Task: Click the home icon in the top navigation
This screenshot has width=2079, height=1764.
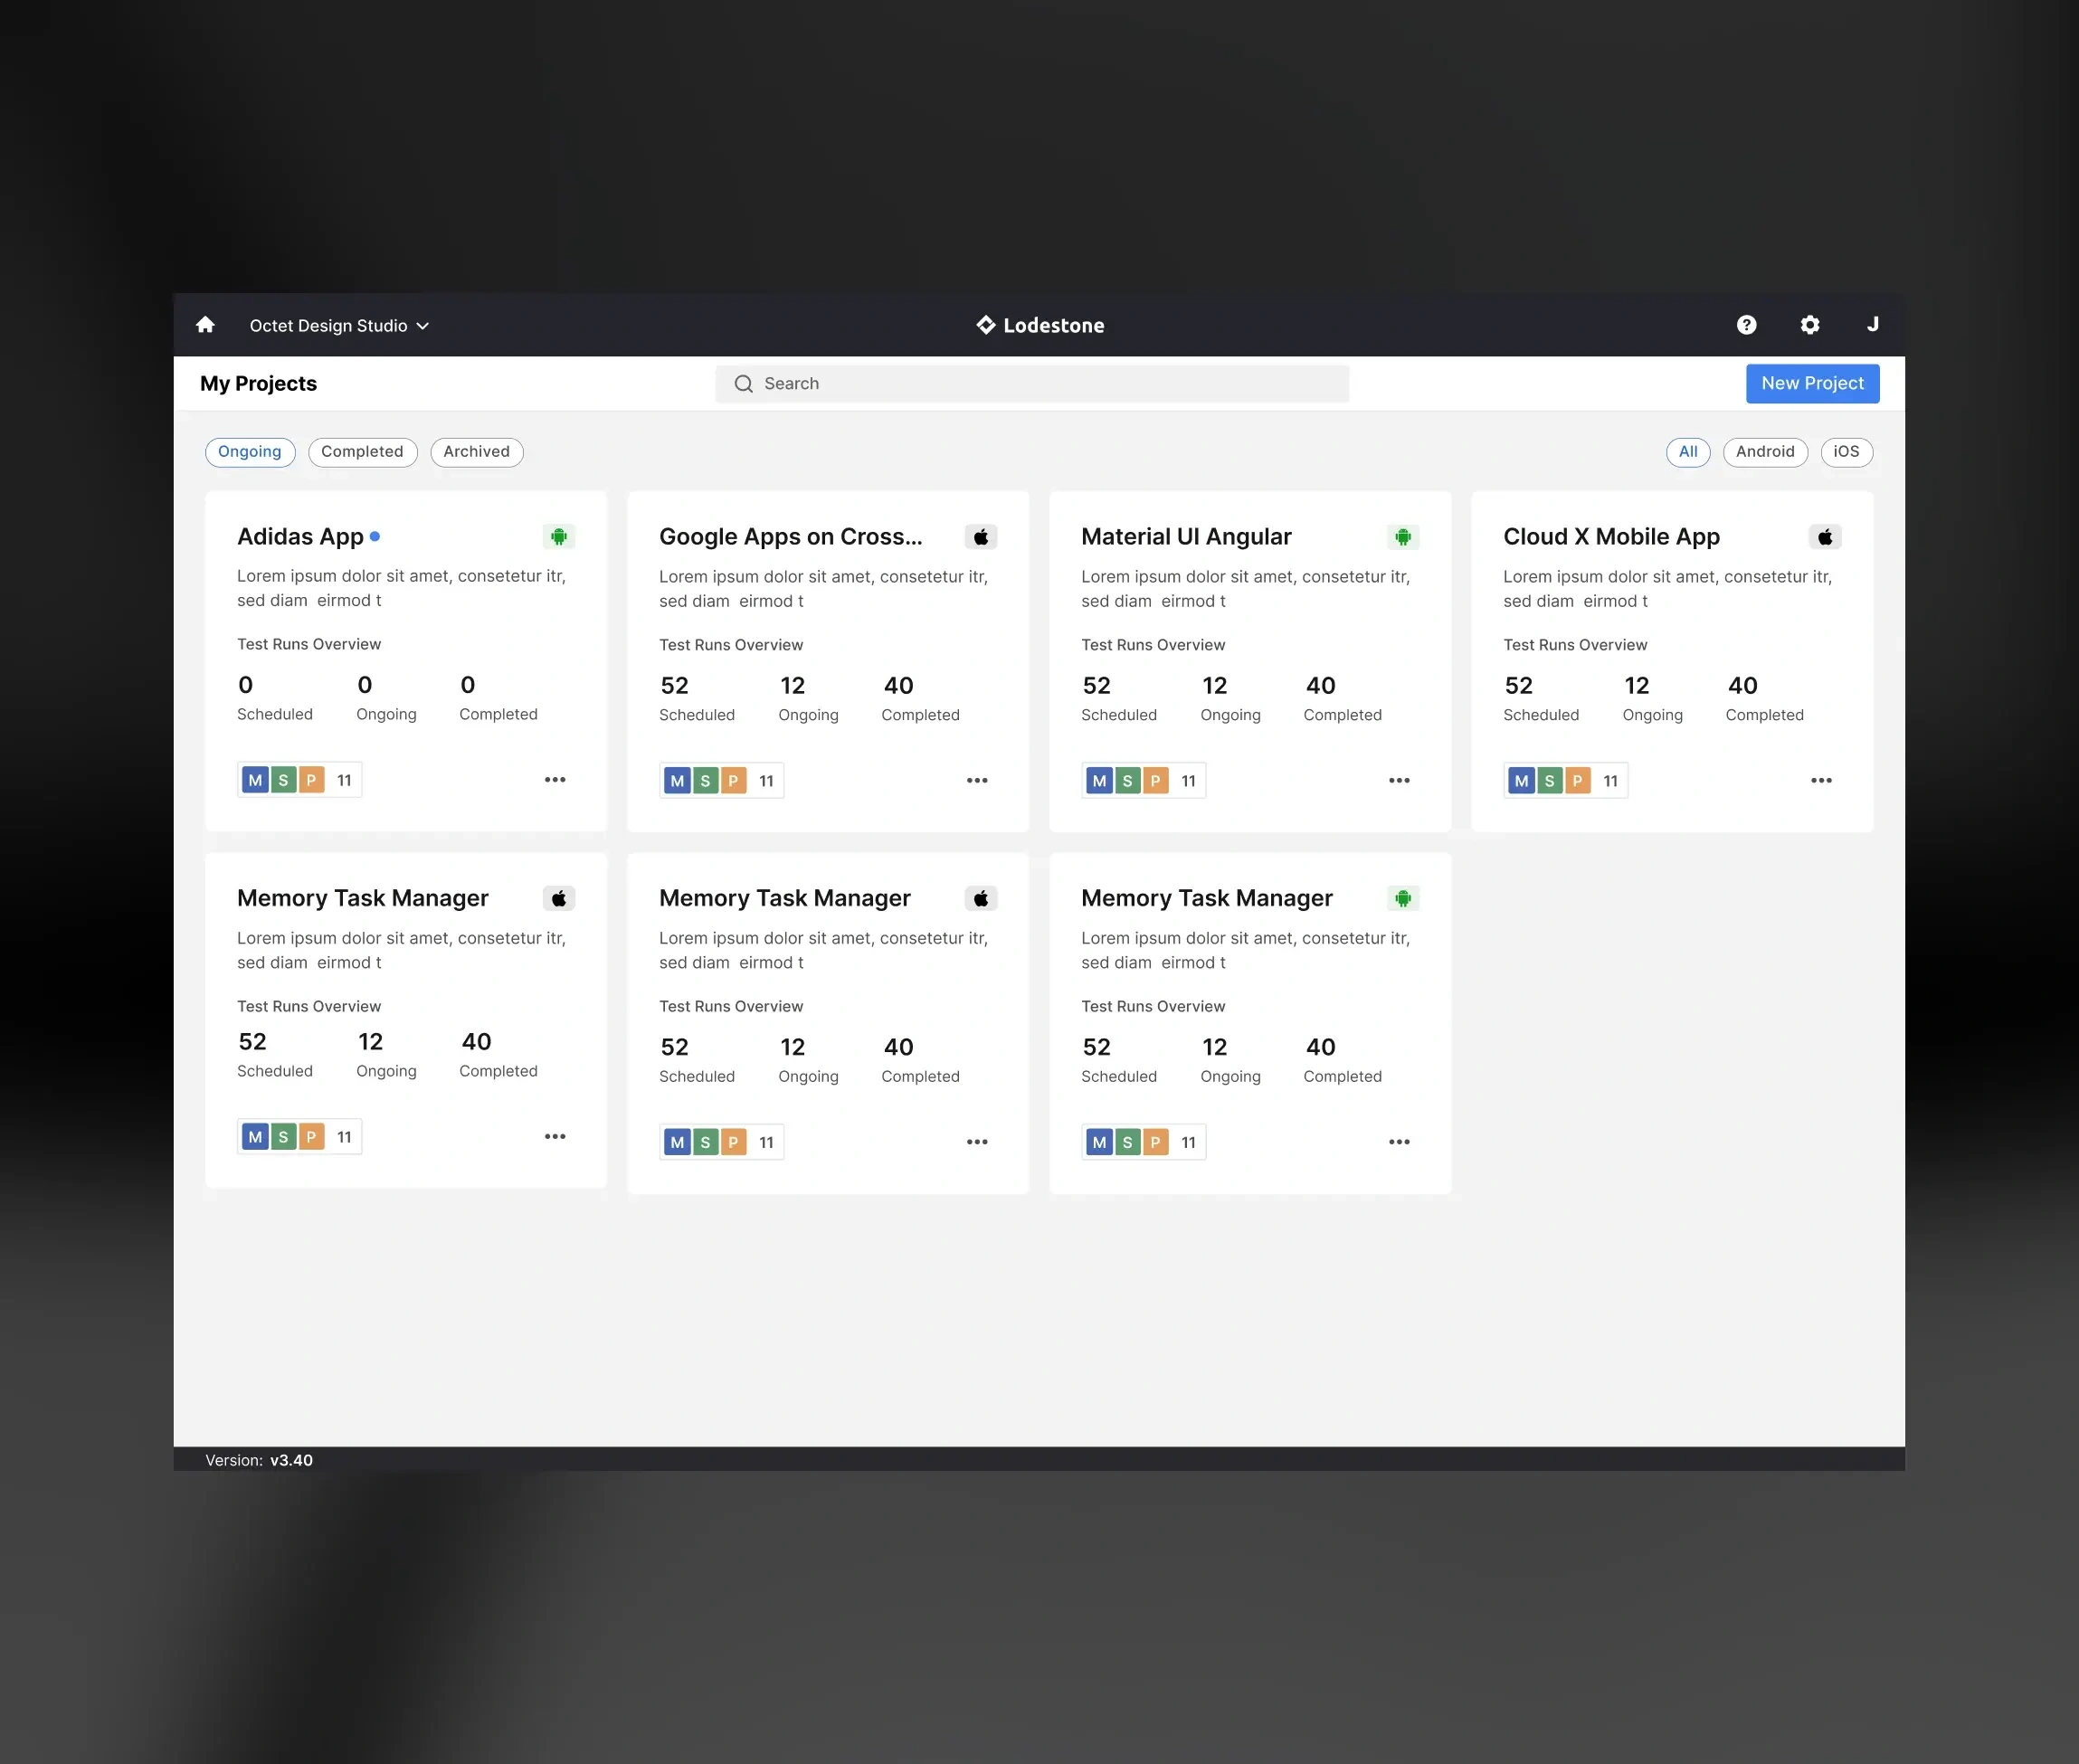Action: (x=205, y=324)
